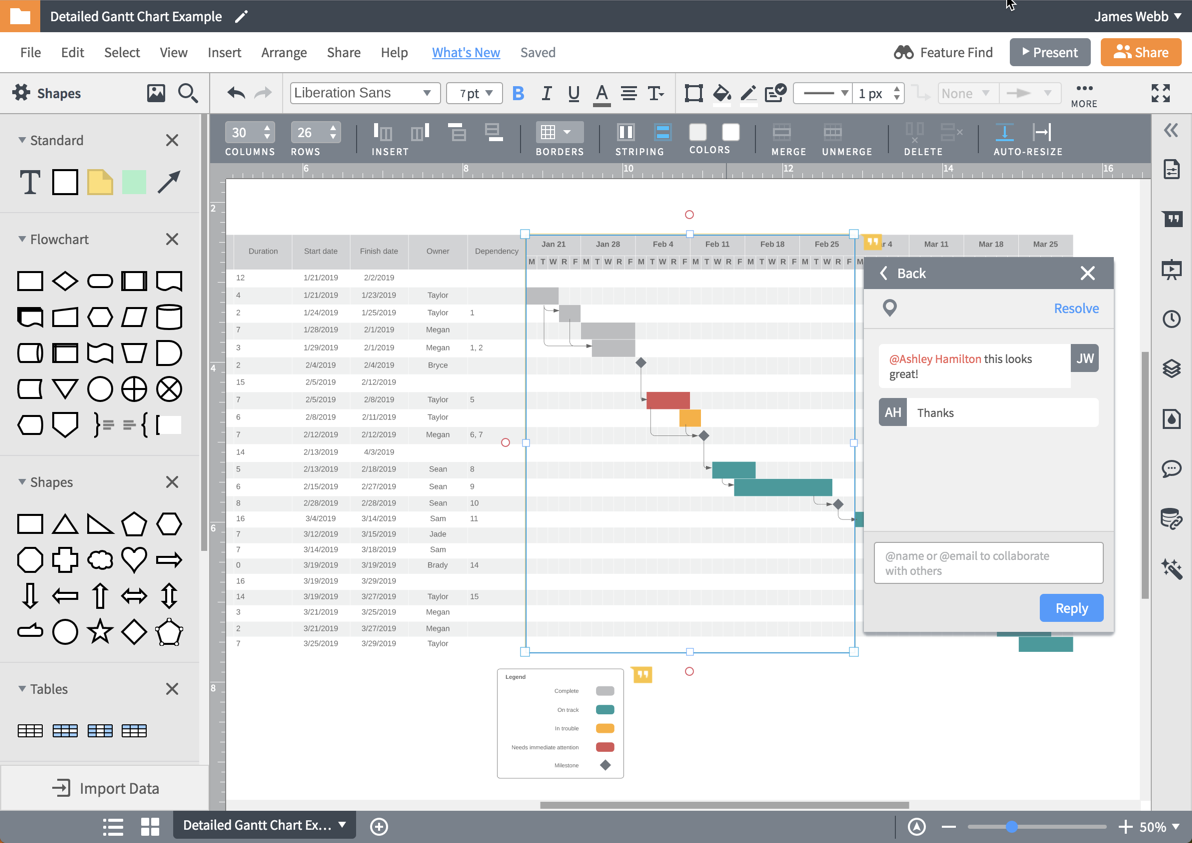Open the data linking panel

(x=1172, y=518)
